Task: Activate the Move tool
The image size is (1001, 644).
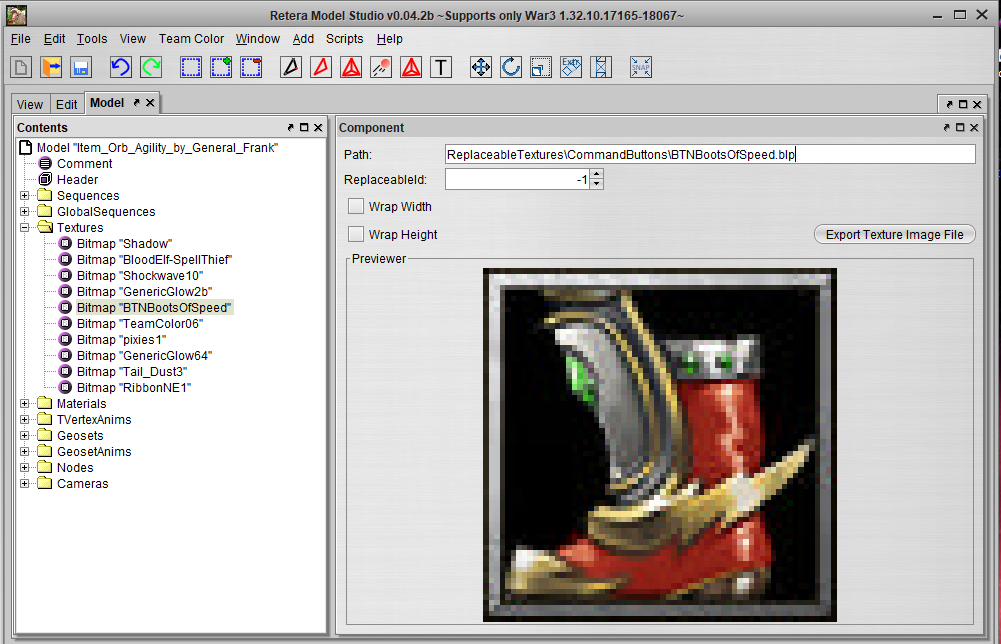Action: pos(481,67)
